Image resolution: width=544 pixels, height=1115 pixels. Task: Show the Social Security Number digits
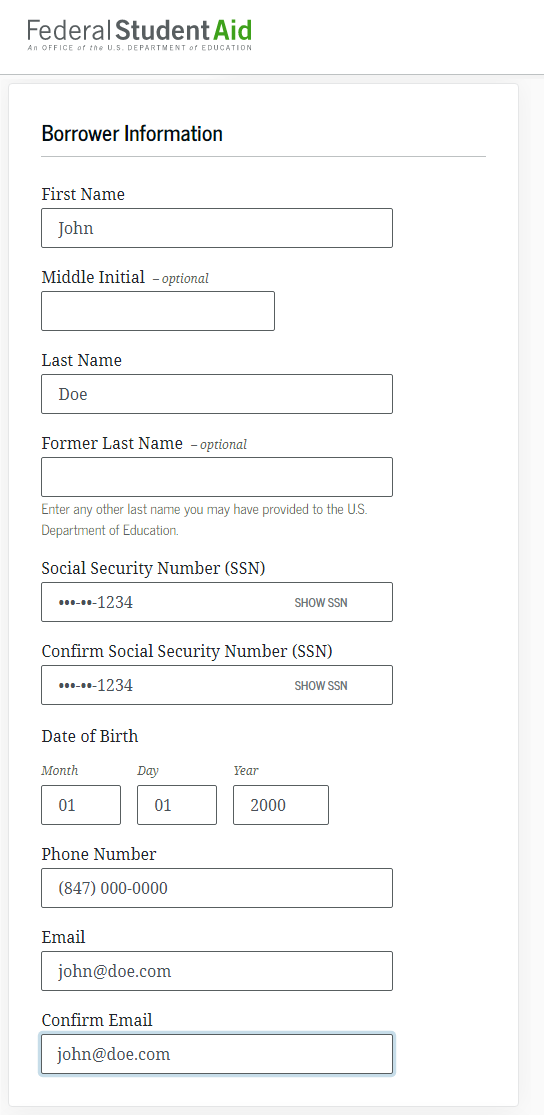click(321, 602)
